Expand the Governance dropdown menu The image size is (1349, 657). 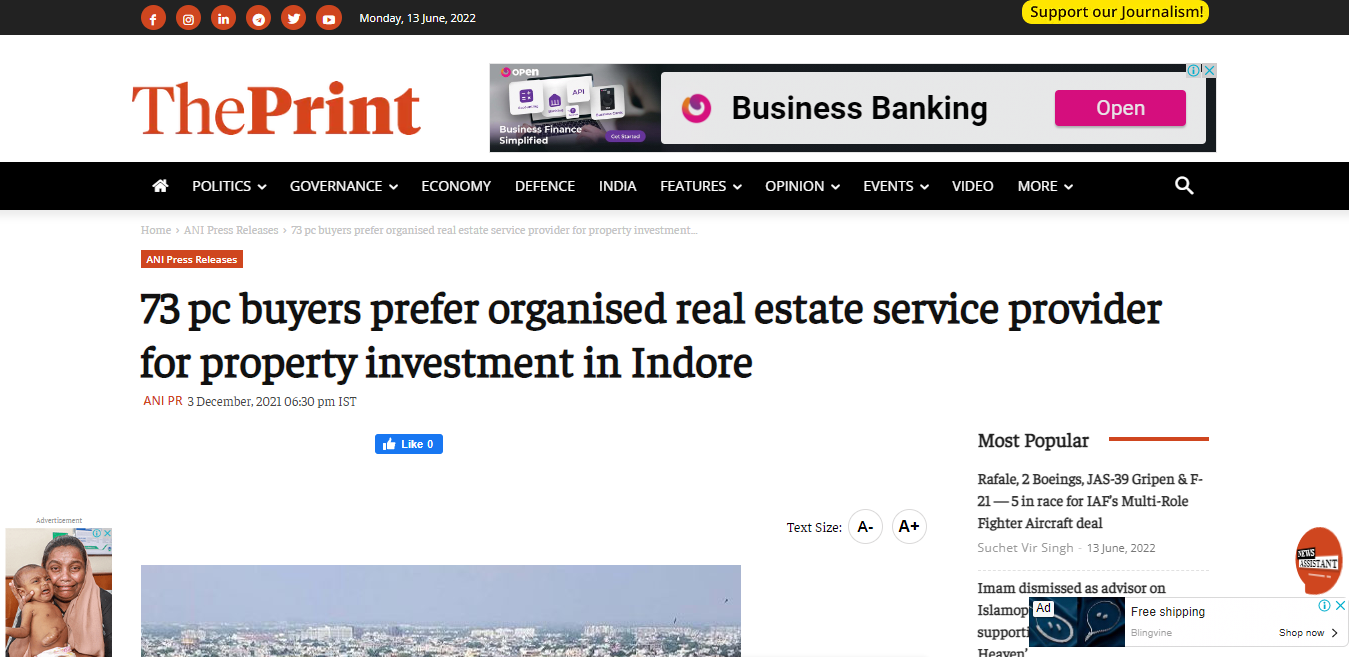click(x=343, y=186)
